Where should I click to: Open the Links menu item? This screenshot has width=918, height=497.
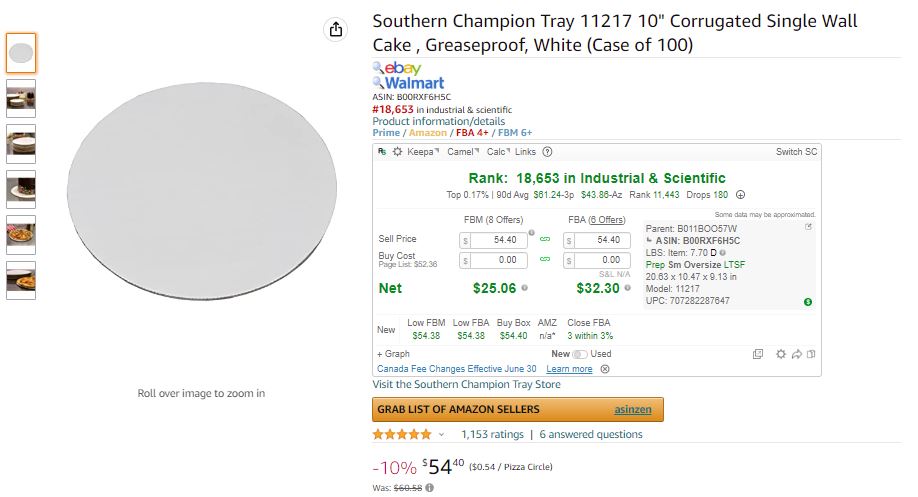(x=525, y=152)
